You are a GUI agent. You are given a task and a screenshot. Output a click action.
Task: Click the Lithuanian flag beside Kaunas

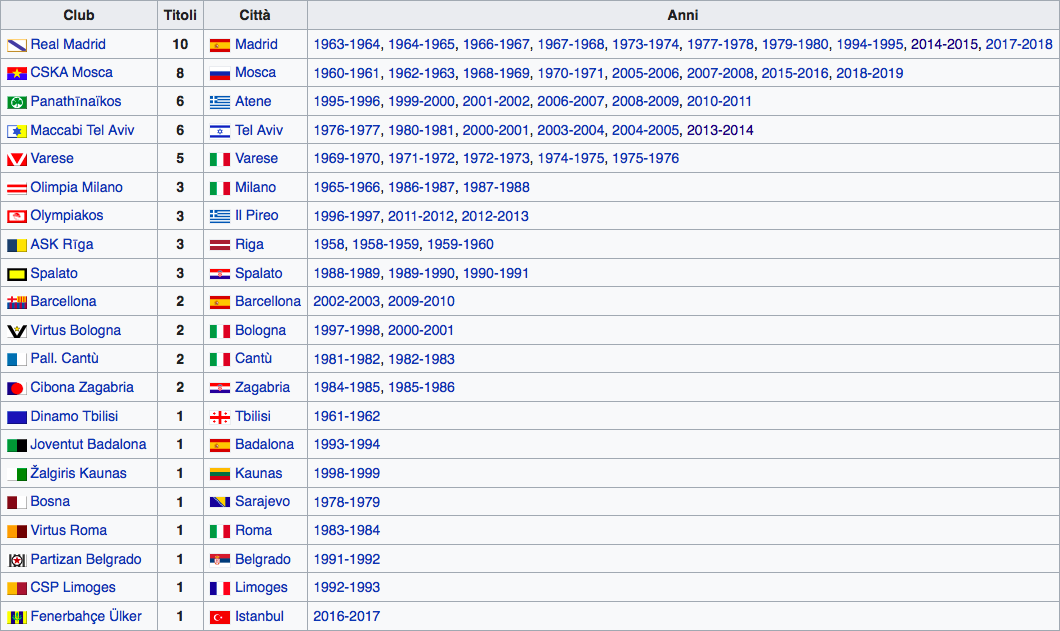coord(220,474)
